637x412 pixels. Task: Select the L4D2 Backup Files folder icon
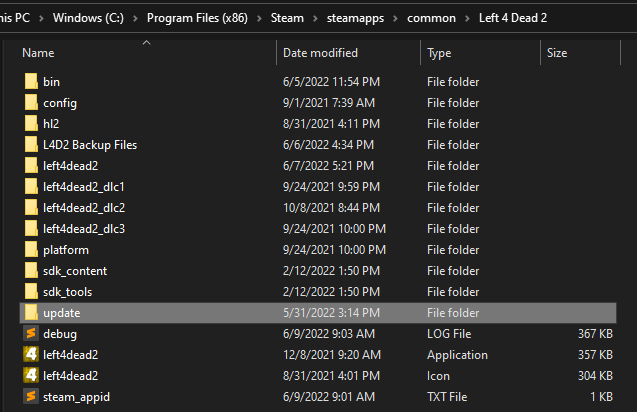30,145
